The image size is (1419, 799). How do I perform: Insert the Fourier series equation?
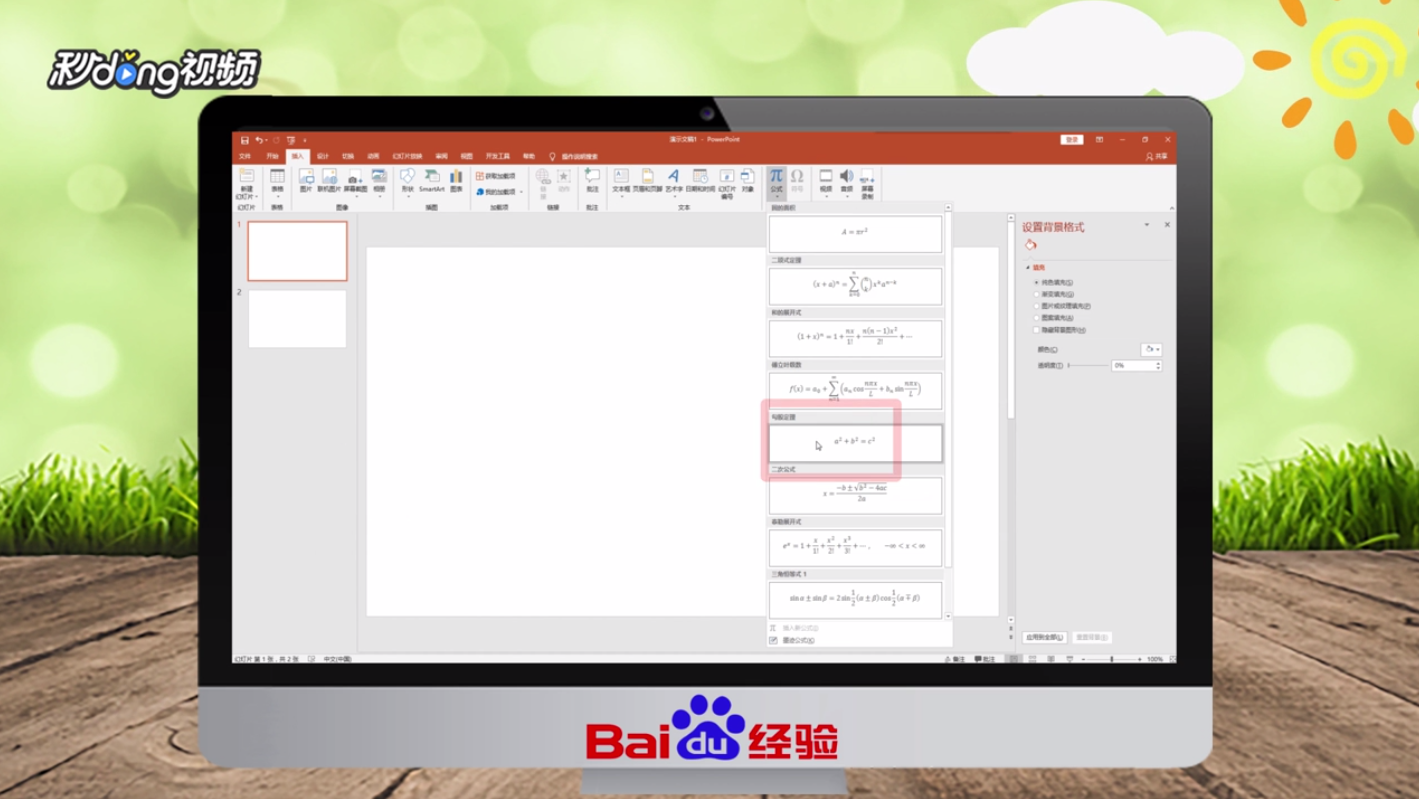(855, 390)
